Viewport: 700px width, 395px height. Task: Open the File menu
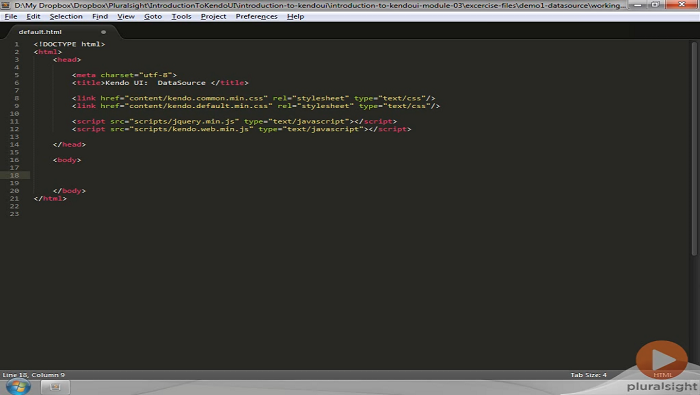pos(11,17)
